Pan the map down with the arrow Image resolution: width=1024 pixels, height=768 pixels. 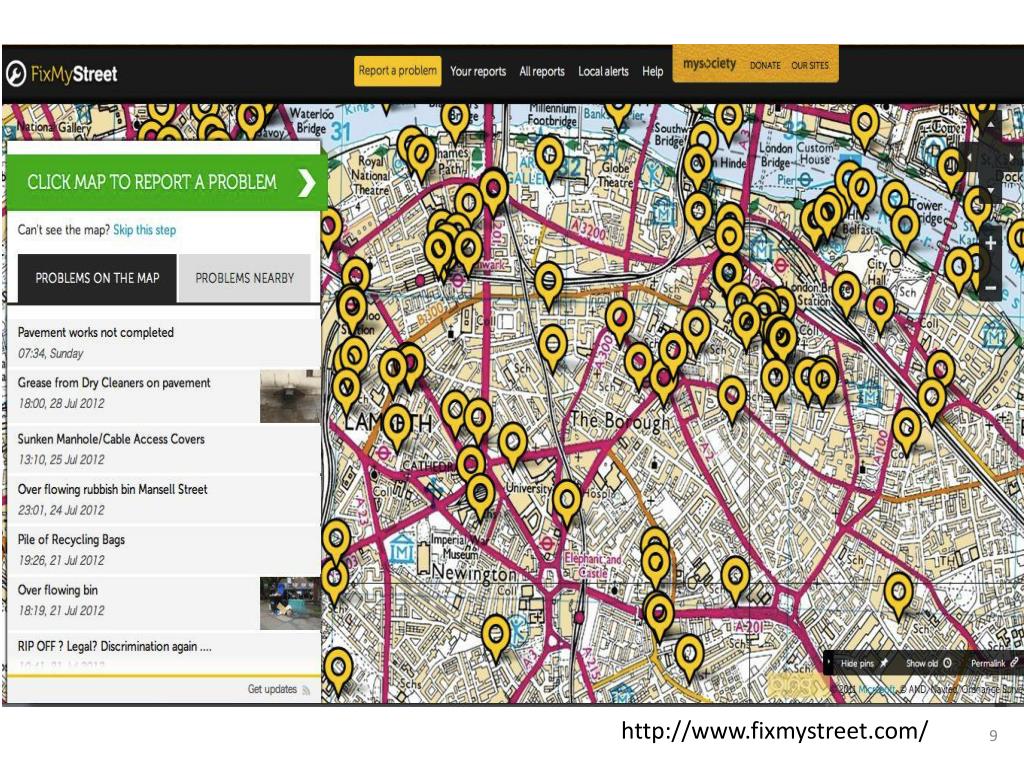(991, 189)
